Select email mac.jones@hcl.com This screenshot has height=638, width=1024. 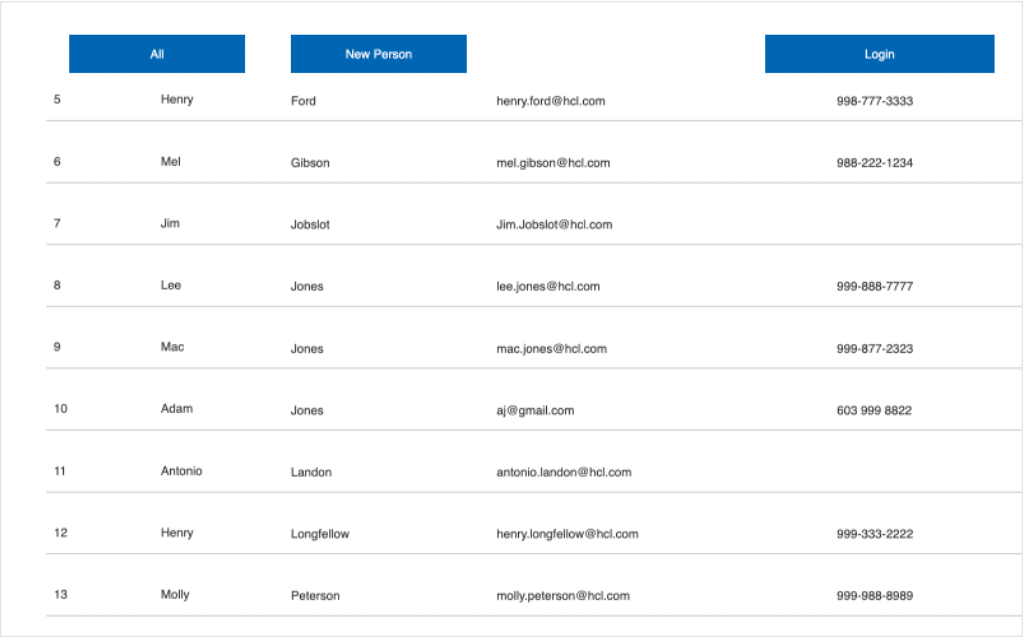pos(551,349)
